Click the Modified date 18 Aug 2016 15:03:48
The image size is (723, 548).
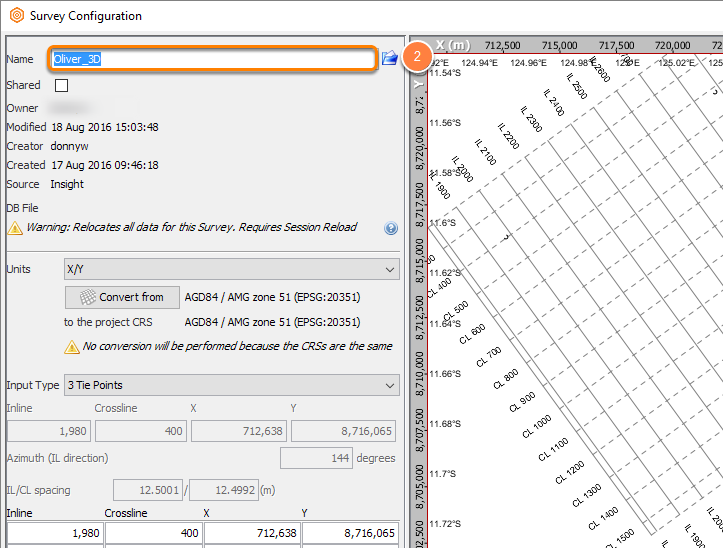[105, 127]
